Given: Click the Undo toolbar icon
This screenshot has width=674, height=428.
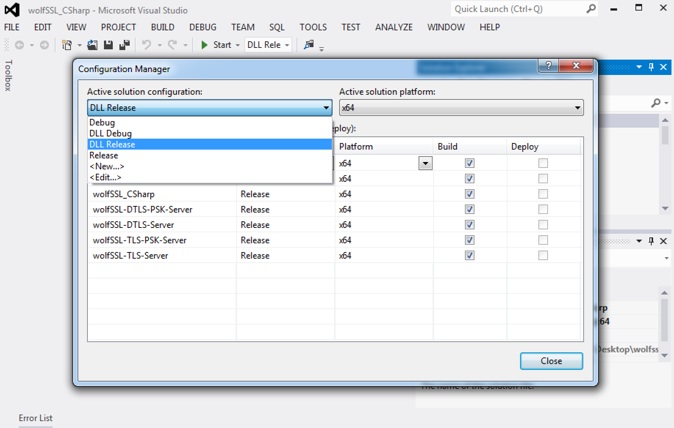Looking at the screenshot, I should pos(147,45).
